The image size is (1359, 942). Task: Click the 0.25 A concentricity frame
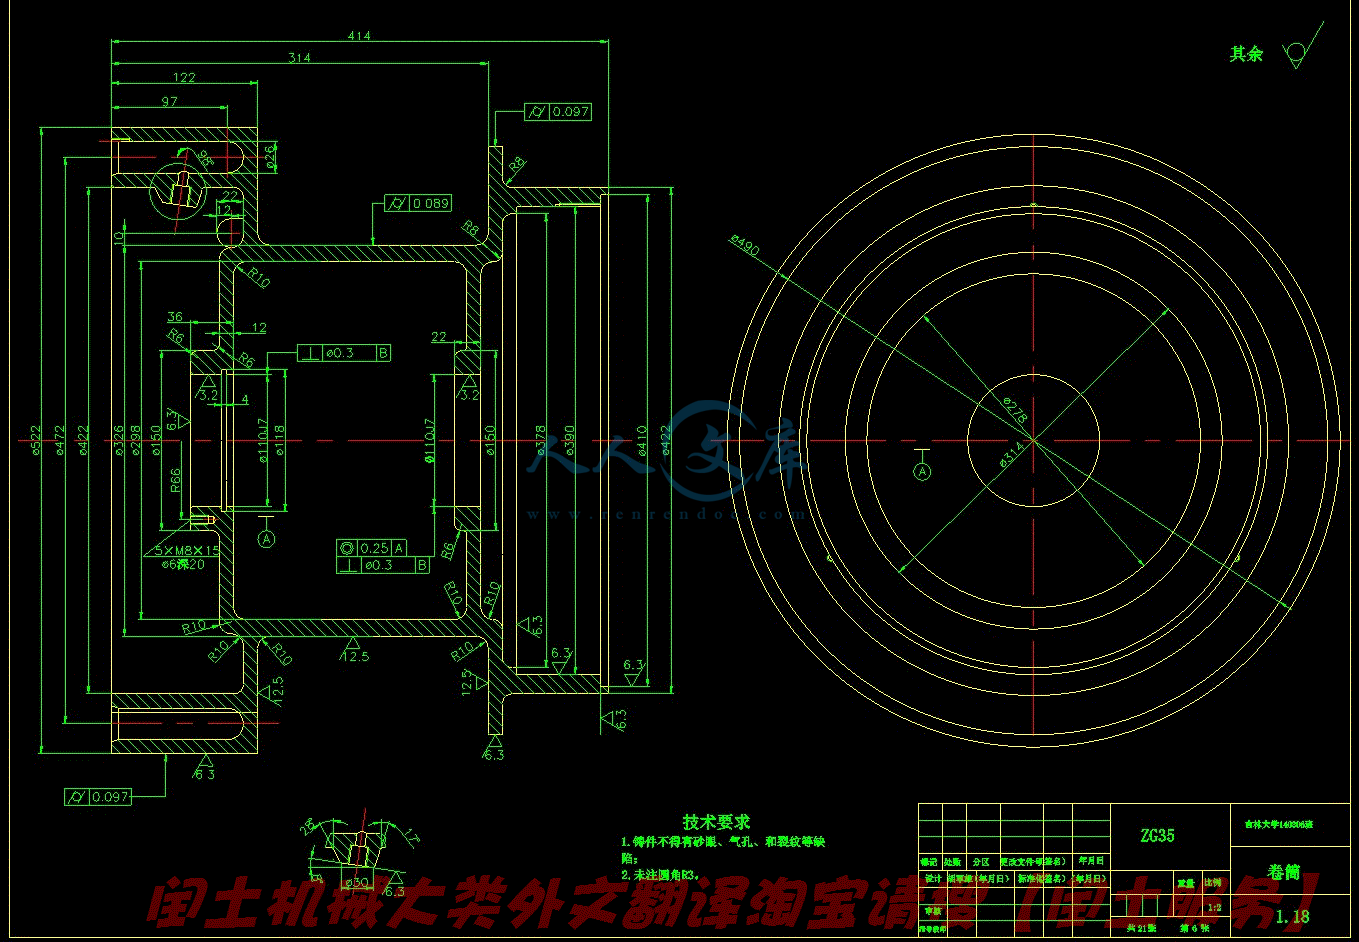click(x=372, y=548)
